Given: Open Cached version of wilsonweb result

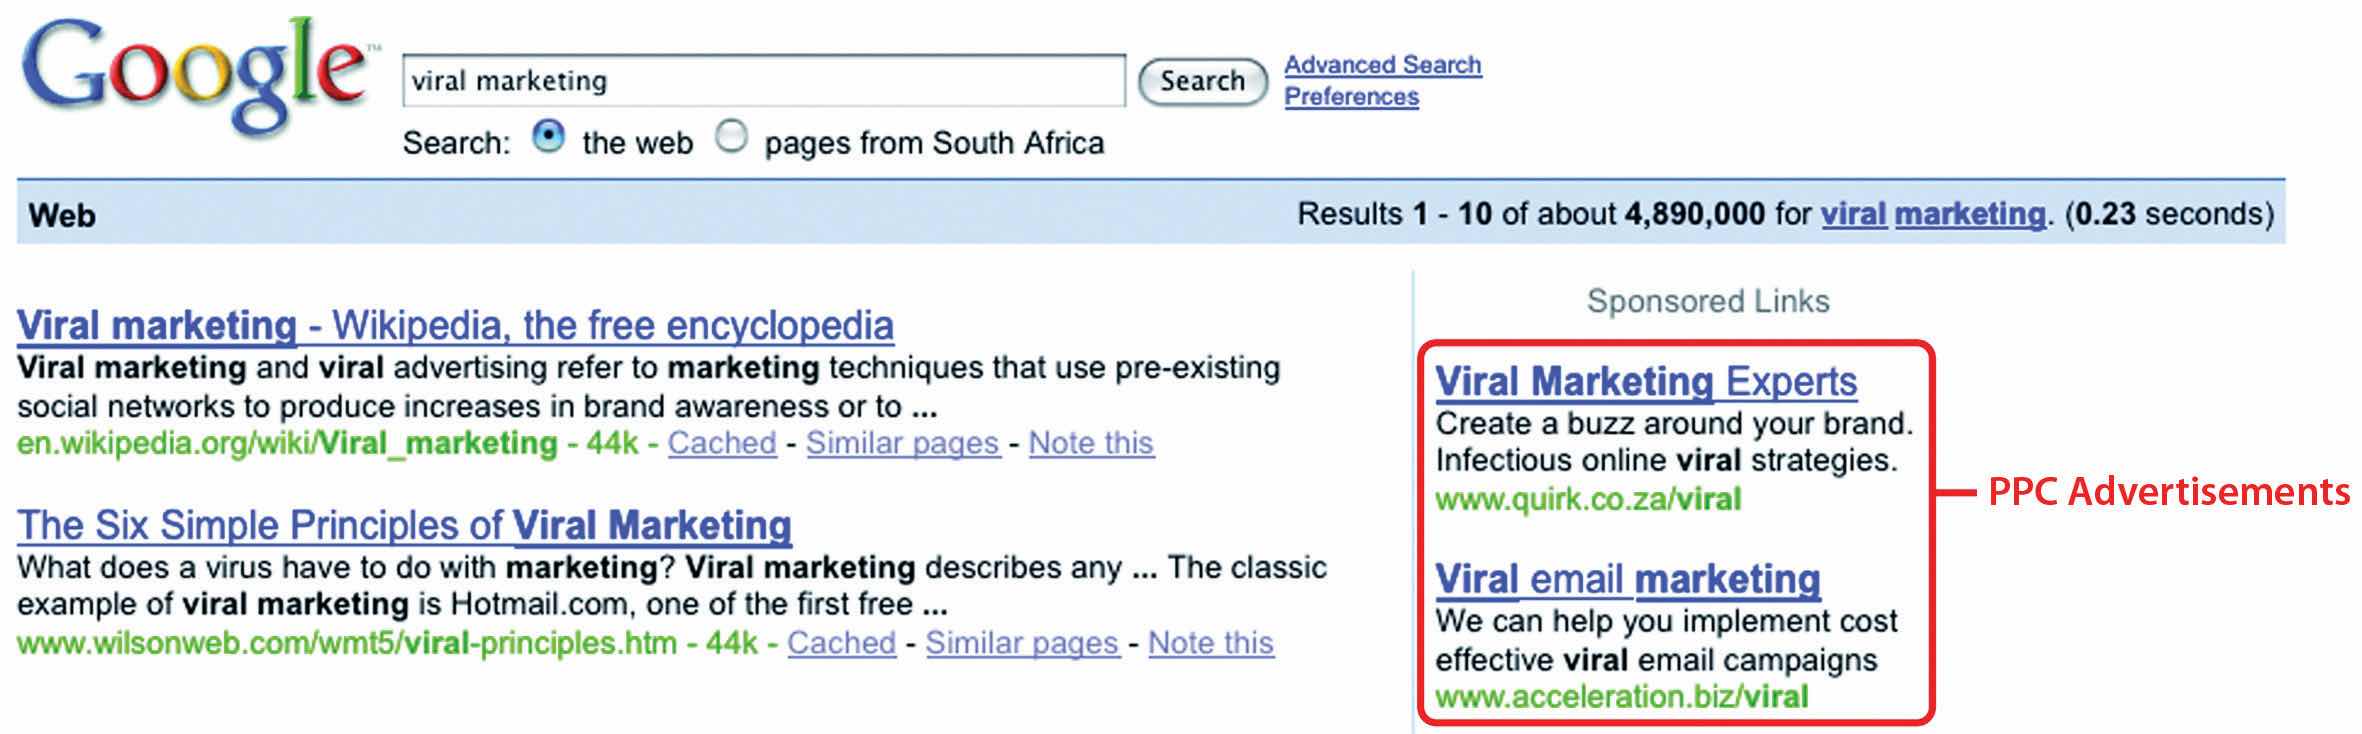Looking at the screenshot, I should coord(841,643).
